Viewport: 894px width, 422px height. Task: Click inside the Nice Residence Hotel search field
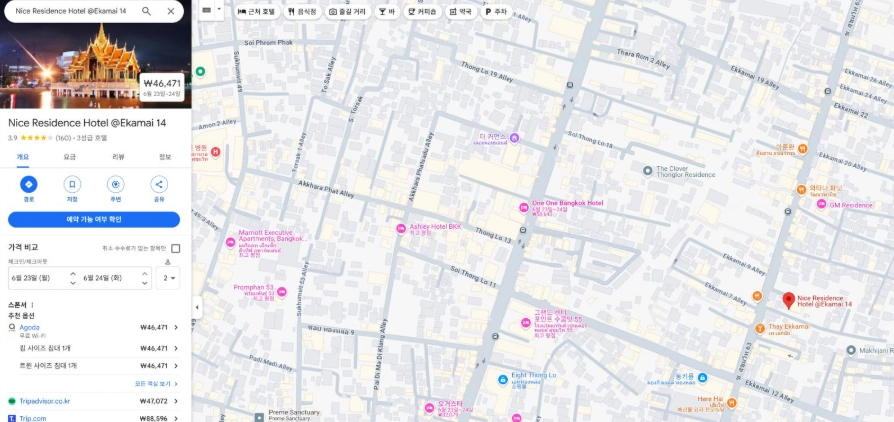71,11
